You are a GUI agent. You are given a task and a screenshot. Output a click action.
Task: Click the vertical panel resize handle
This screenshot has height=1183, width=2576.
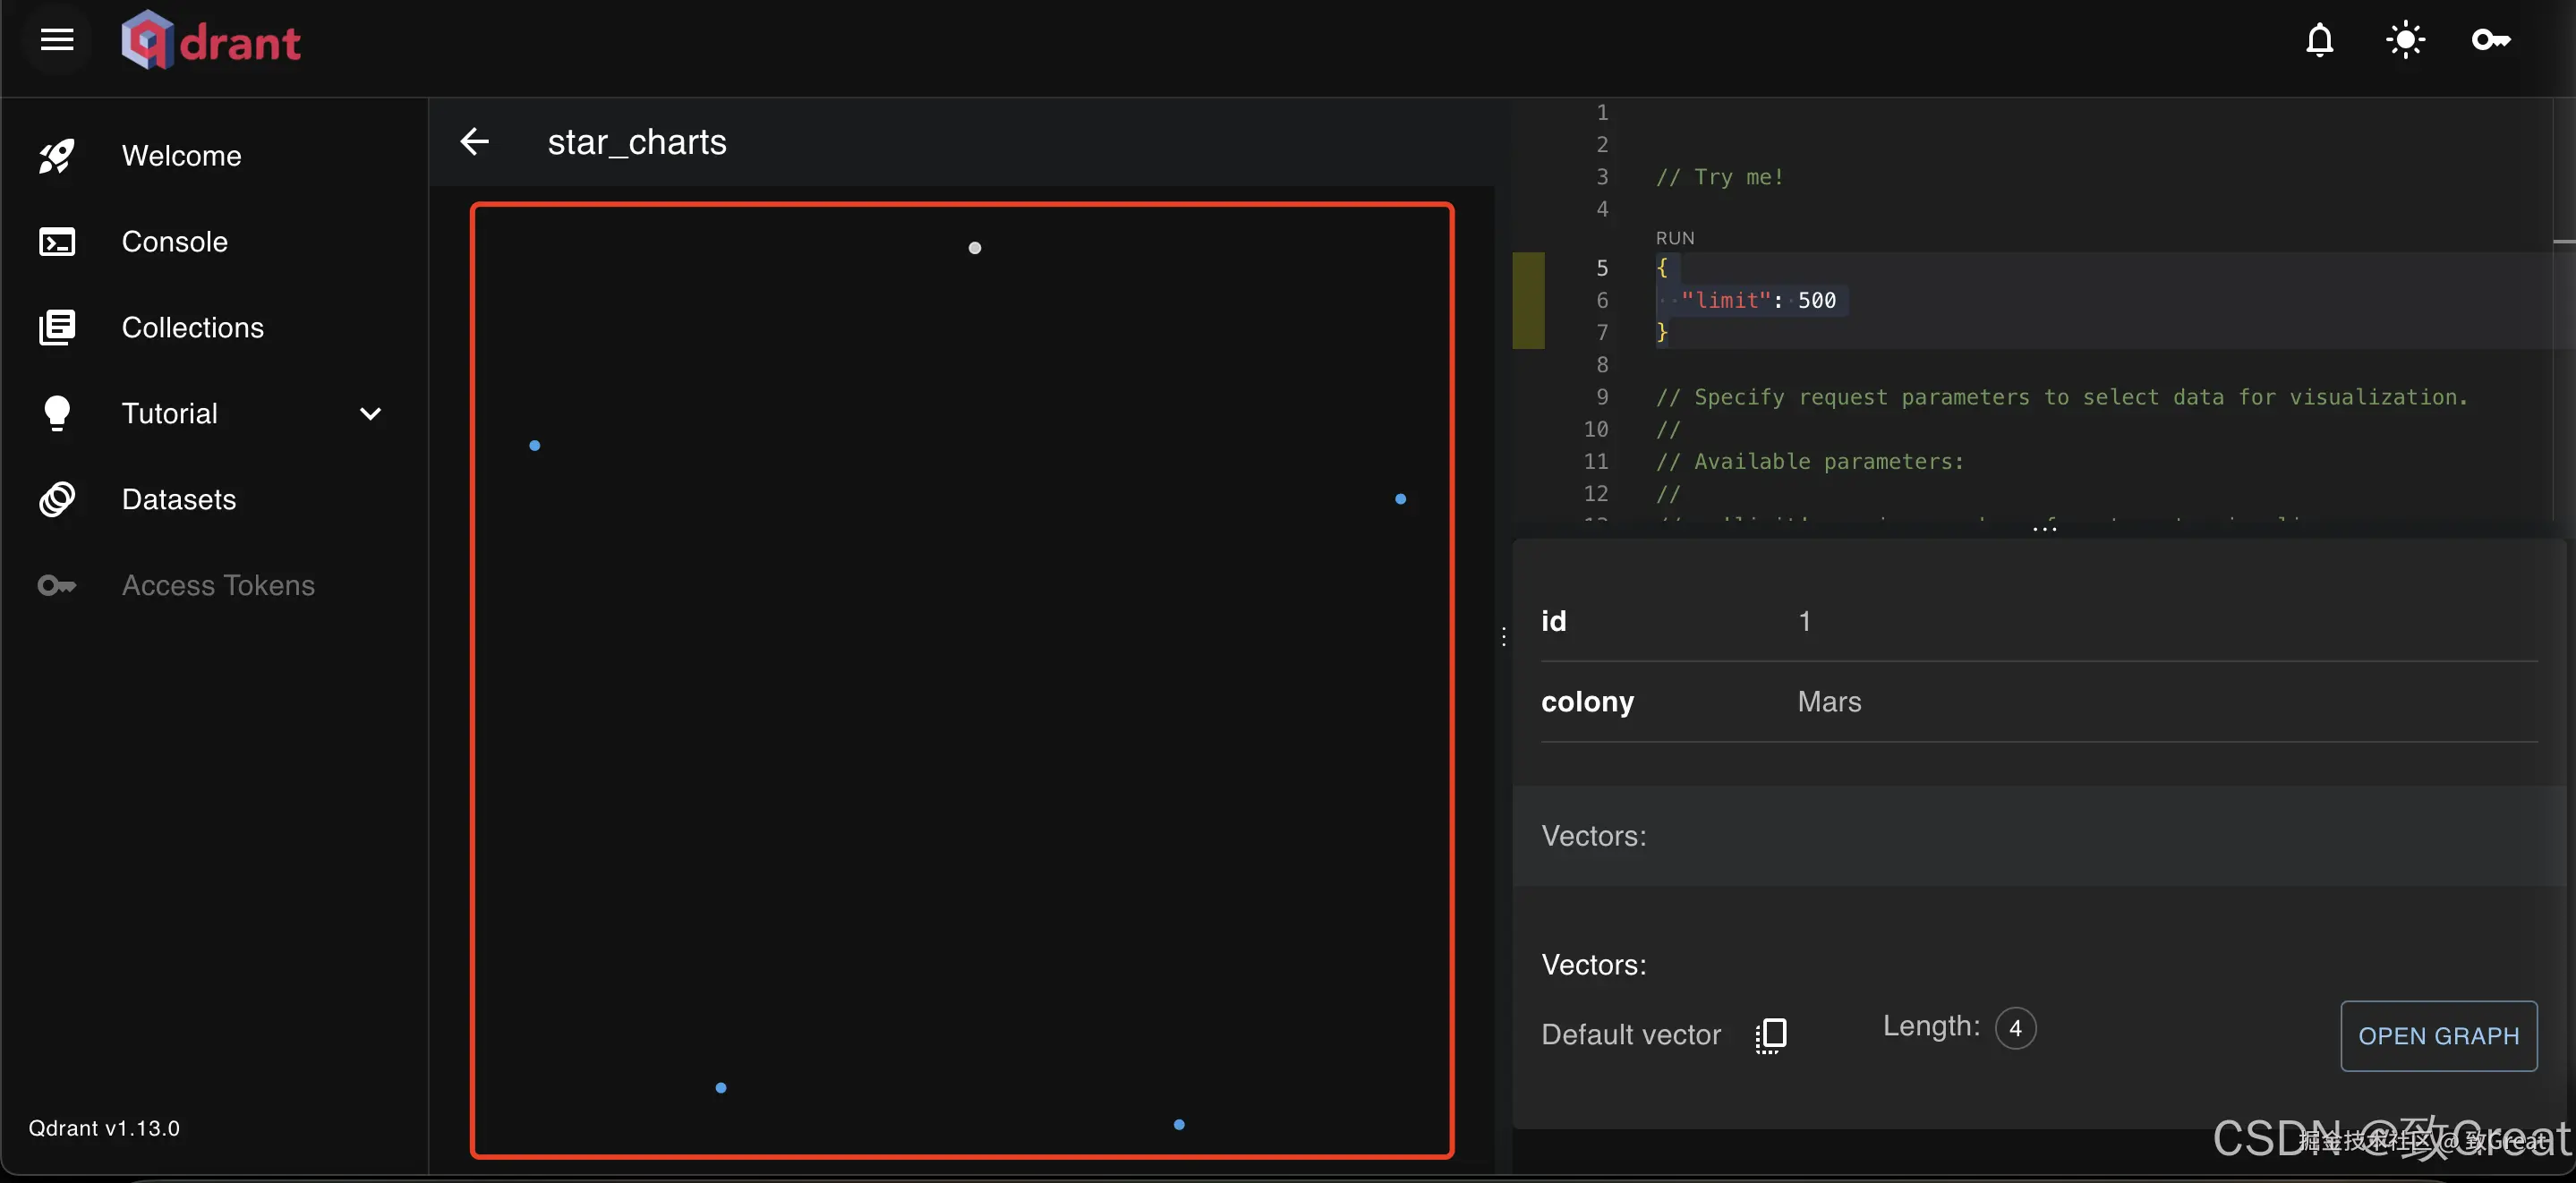click(x=1503, y=637)
